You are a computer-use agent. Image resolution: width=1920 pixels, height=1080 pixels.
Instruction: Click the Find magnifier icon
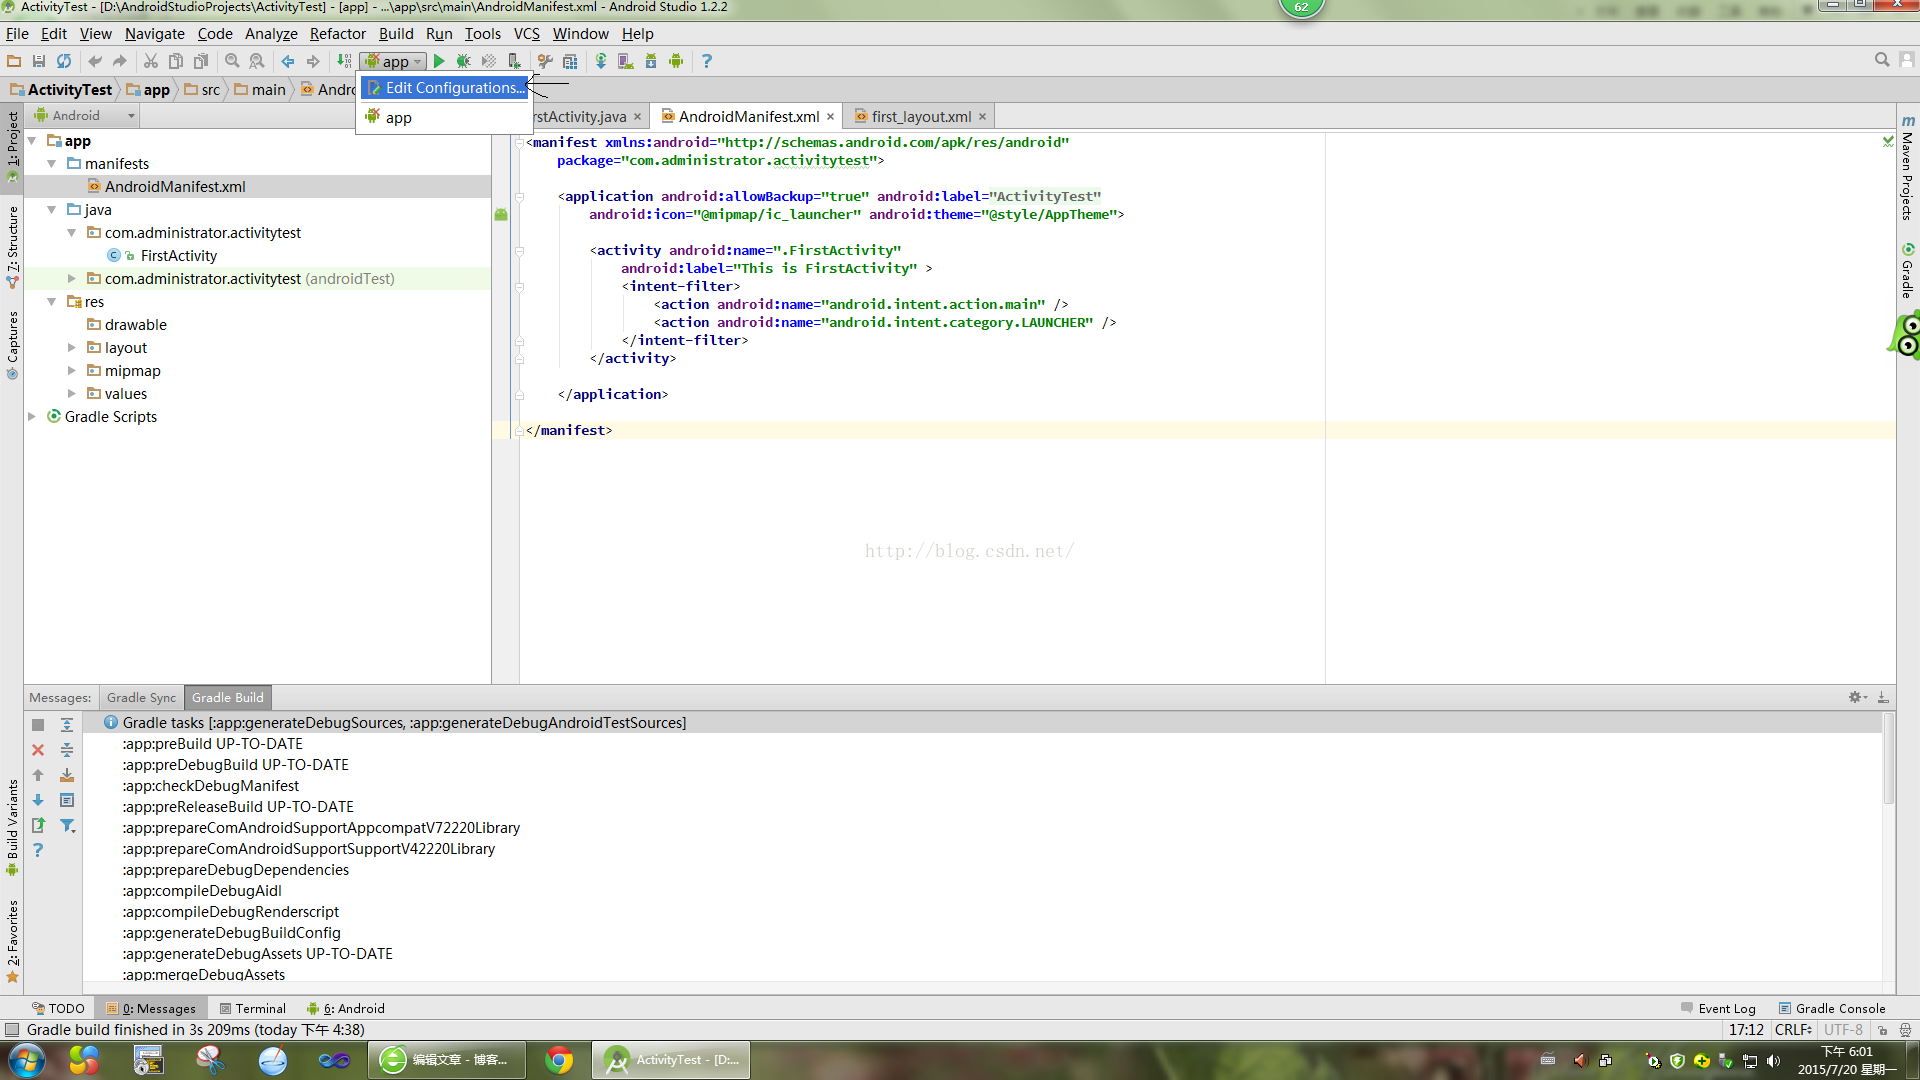click(x=232, y=61)
